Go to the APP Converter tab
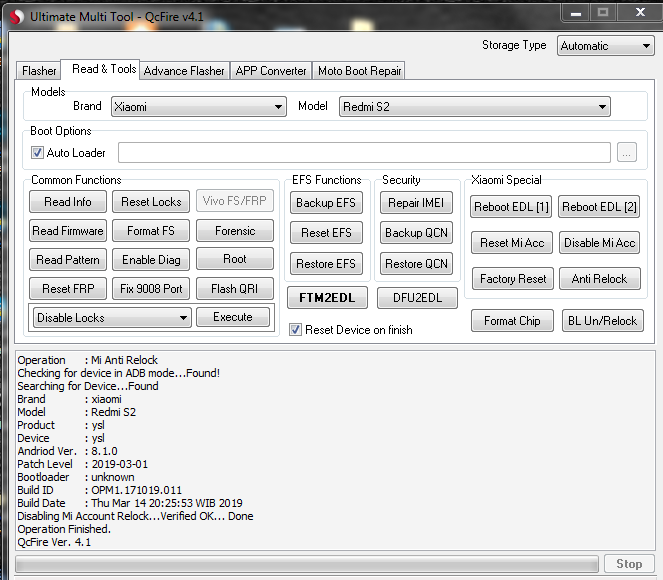The image size is (663, 580). tap(271, 71)
